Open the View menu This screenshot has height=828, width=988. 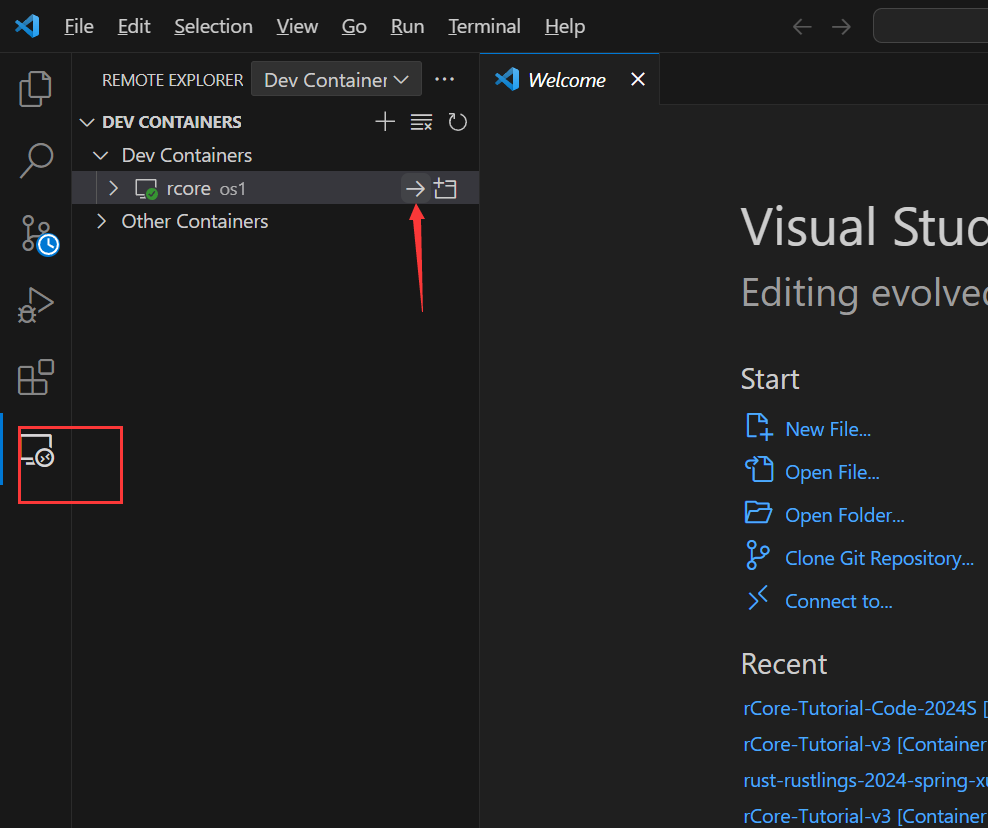297,26
